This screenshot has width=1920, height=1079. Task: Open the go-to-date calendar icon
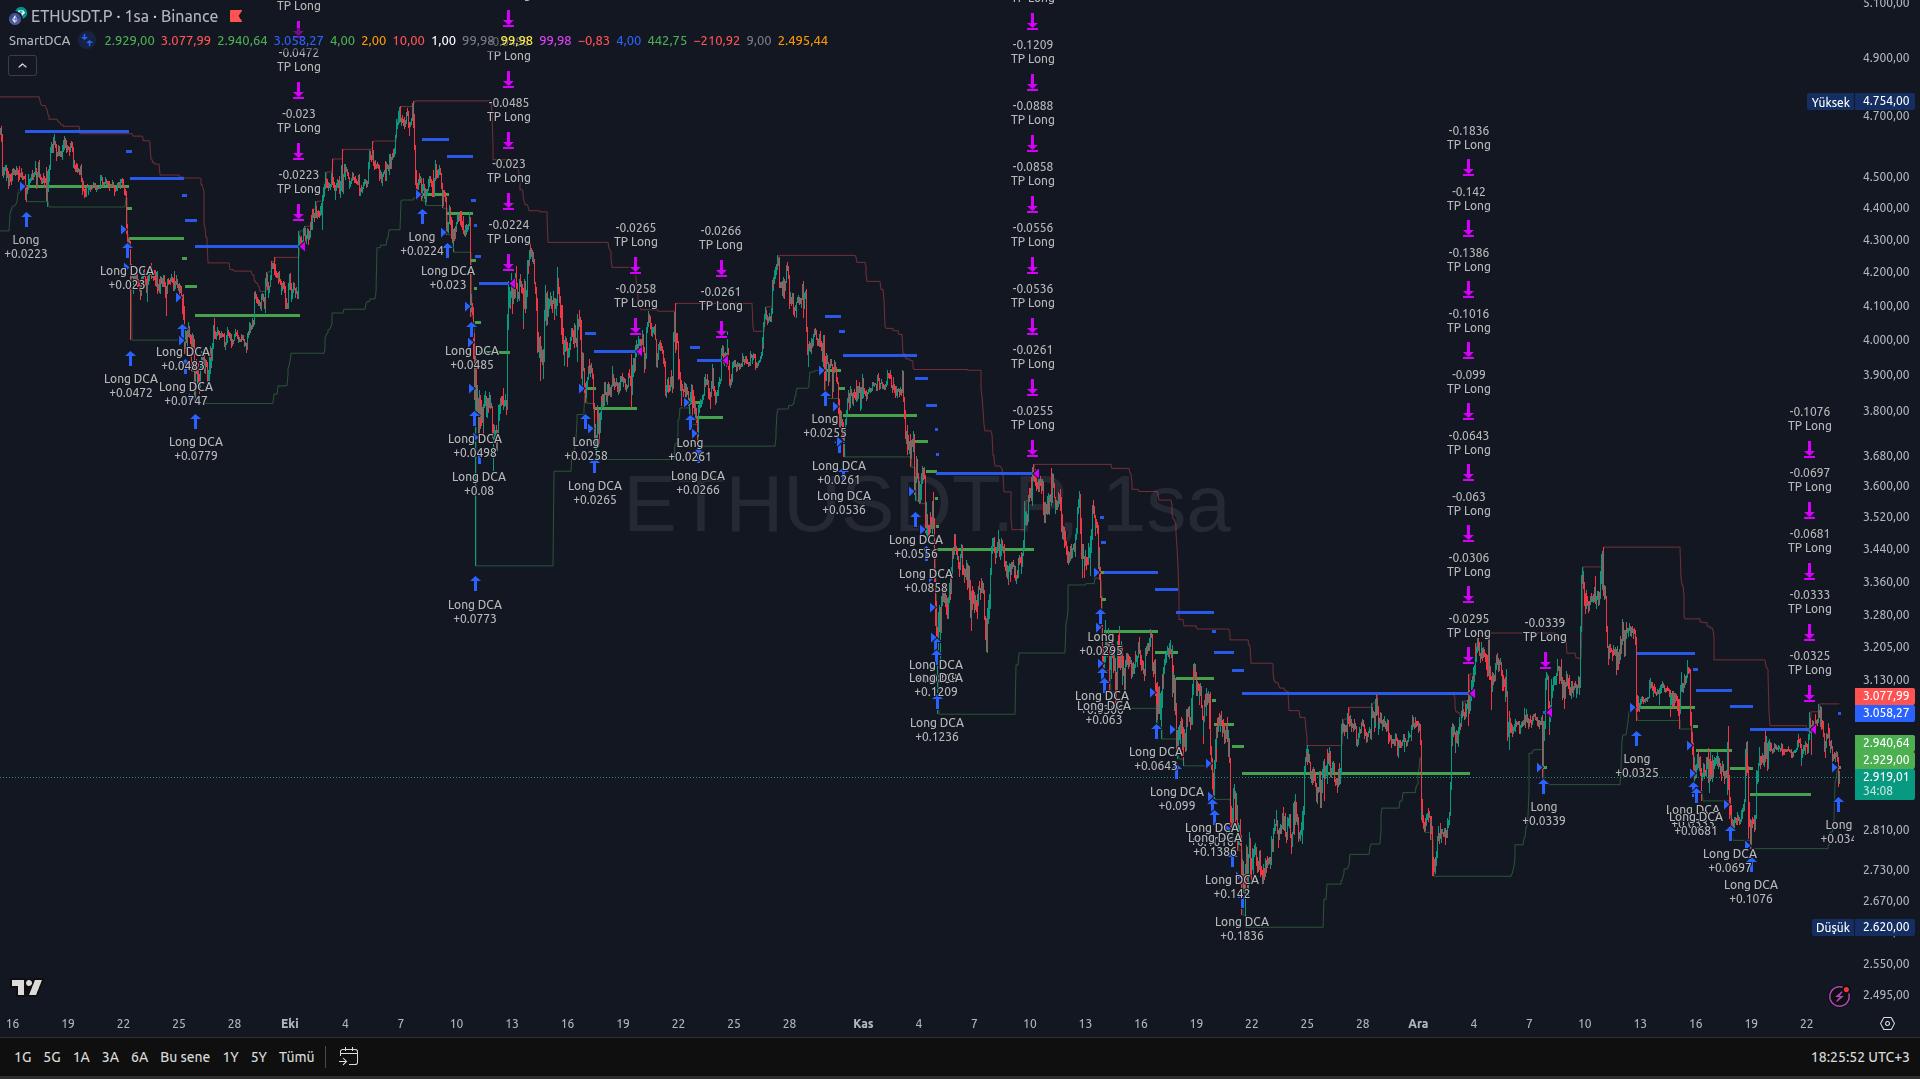348,1056
